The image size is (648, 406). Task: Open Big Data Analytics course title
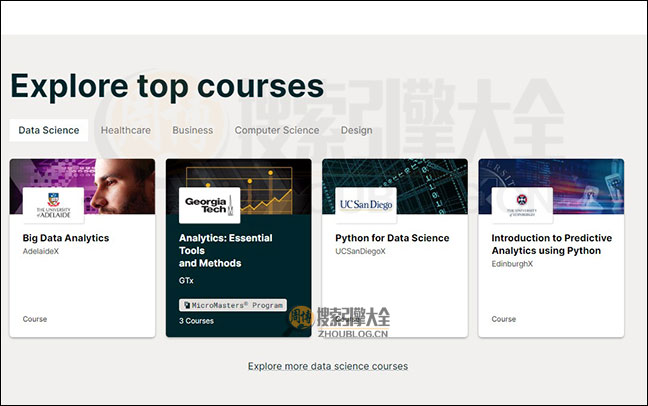click(66, 238)
